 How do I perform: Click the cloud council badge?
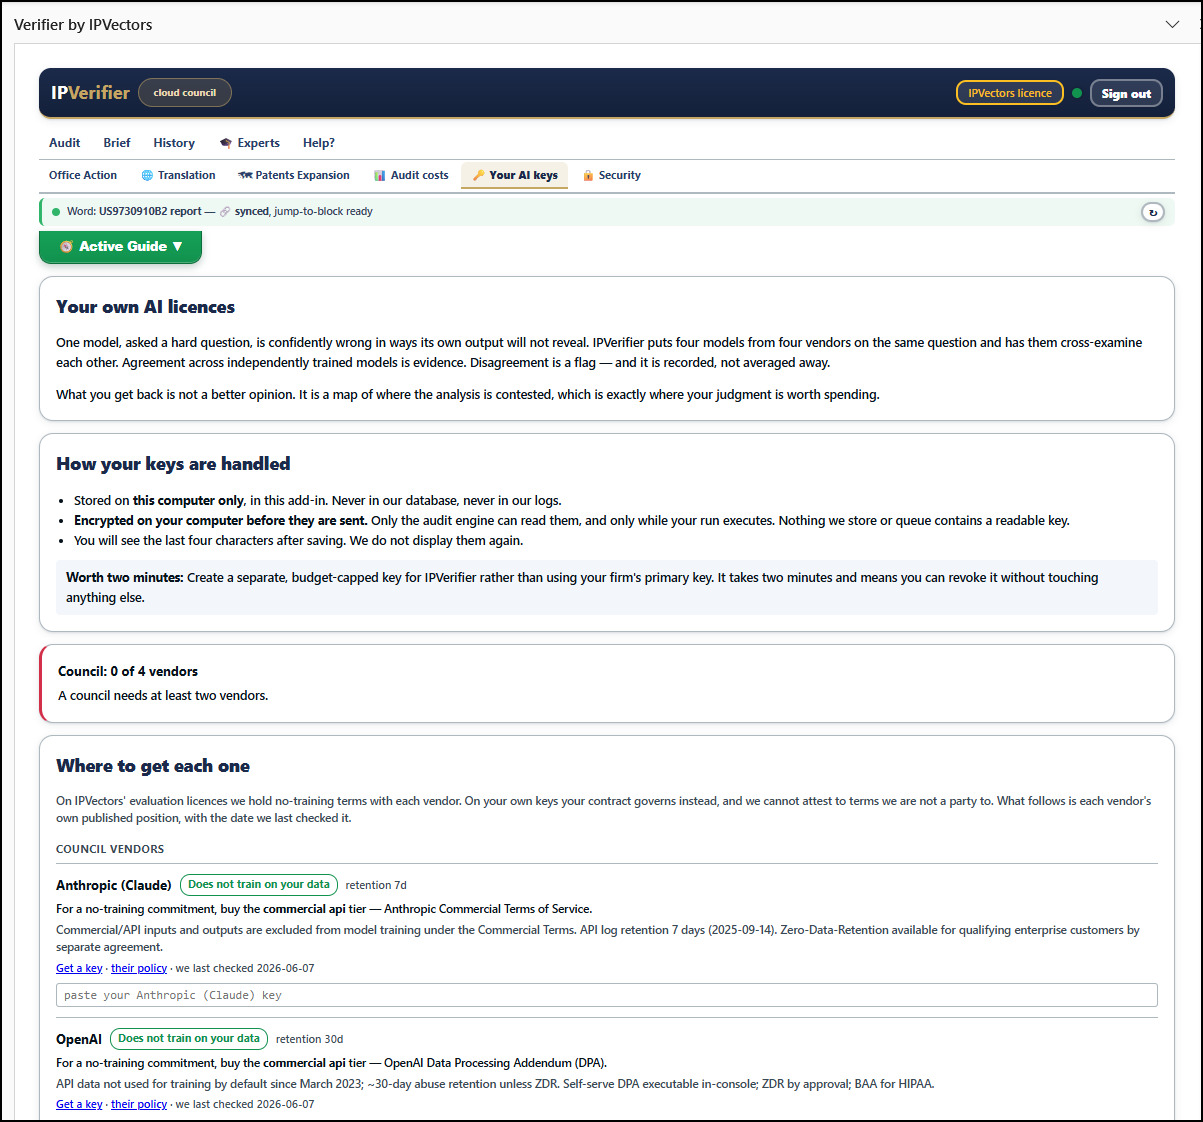coord(185,93)
